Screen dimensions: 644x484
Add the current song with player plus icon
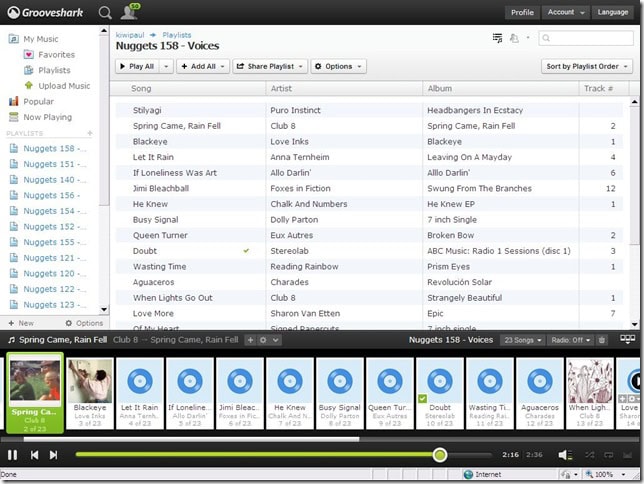[250, 340]
